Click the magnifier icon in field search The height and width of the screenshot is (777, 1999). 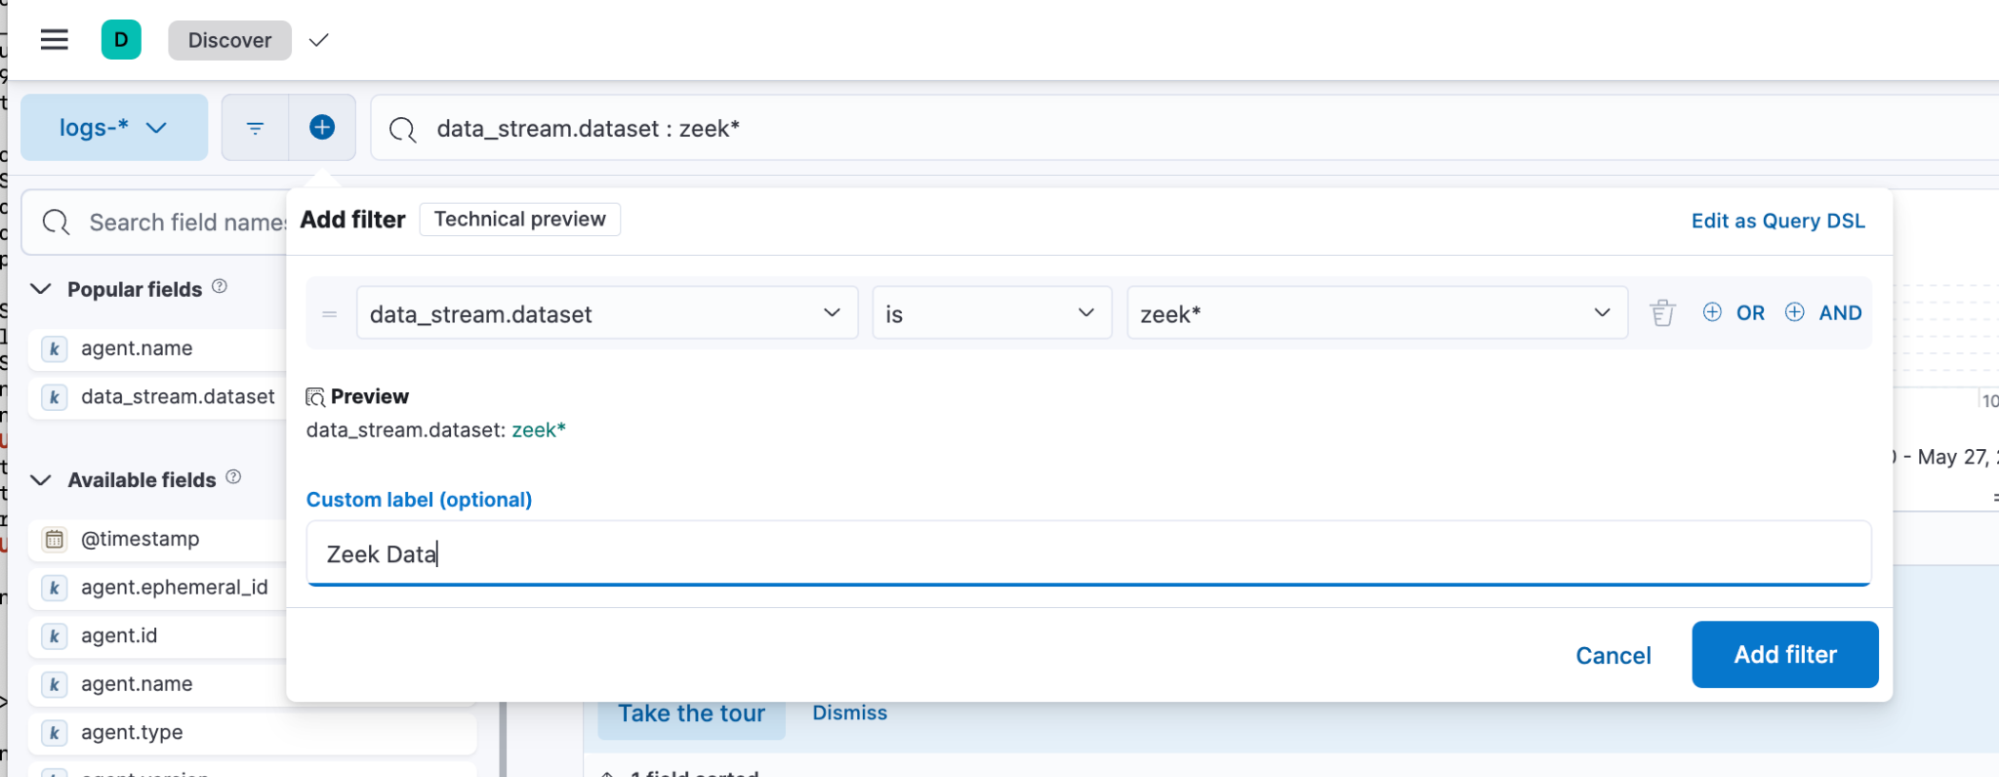pos(56,222)
